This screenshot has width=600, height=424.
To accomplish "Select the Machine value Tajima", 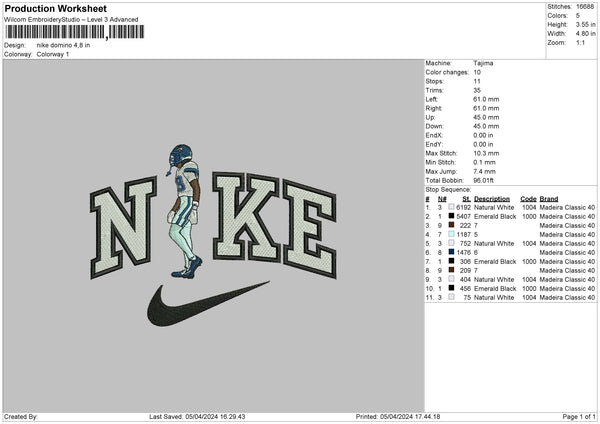I will tap(483, 63).
